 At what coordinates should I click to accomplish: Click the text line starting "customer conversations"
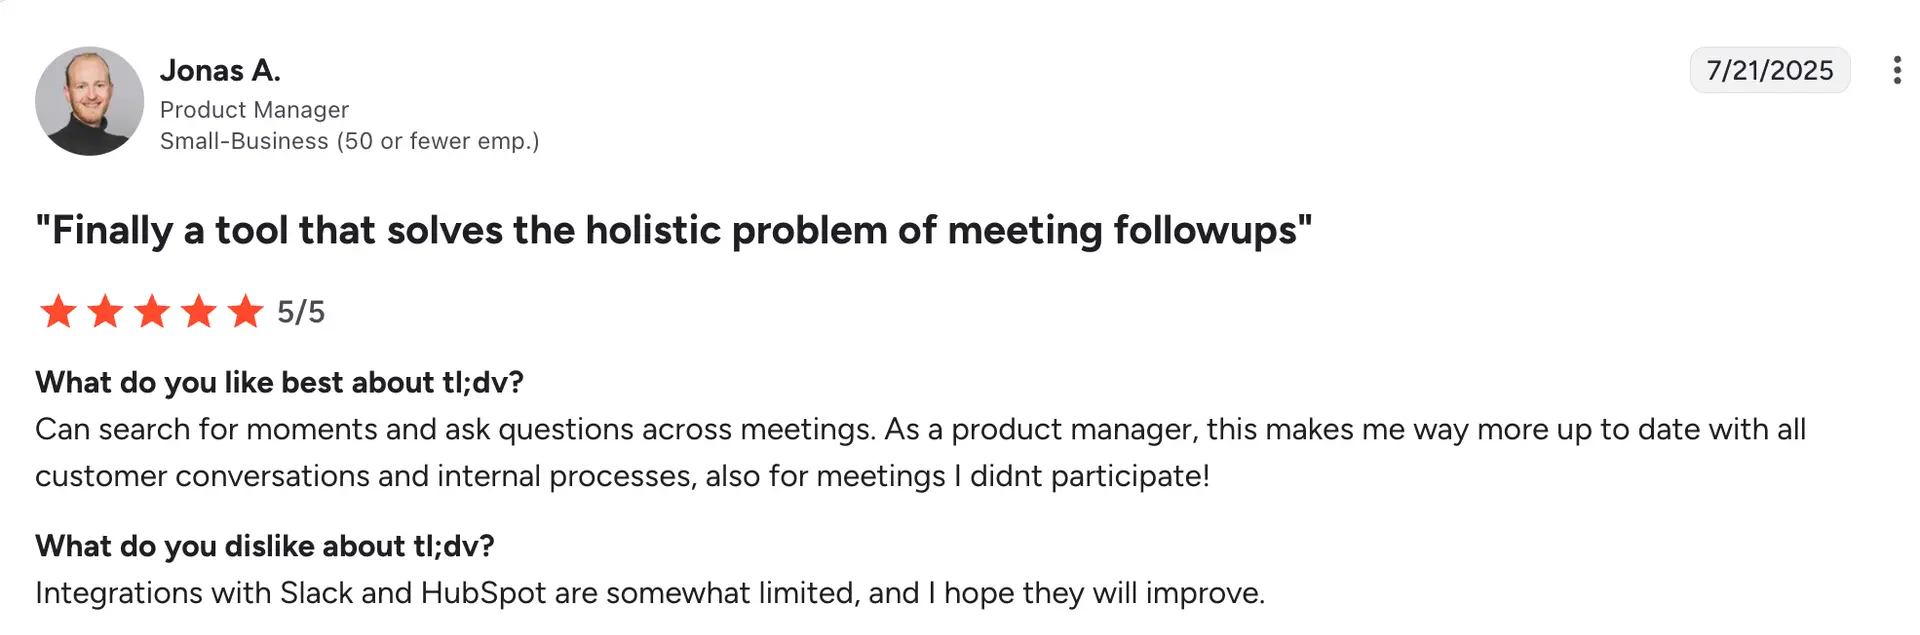pyautogui.click(x=622, y=476)
